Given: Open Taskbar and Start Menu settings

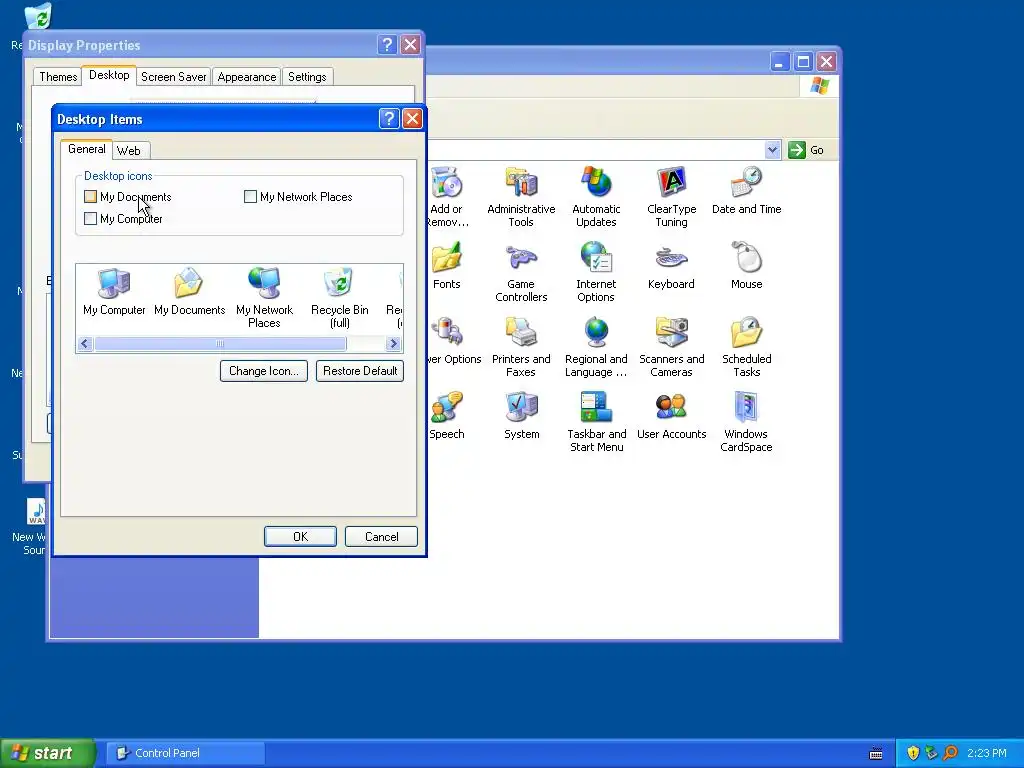Looking at the screenshot, I should pyautogui.click(x=596, y=422).
